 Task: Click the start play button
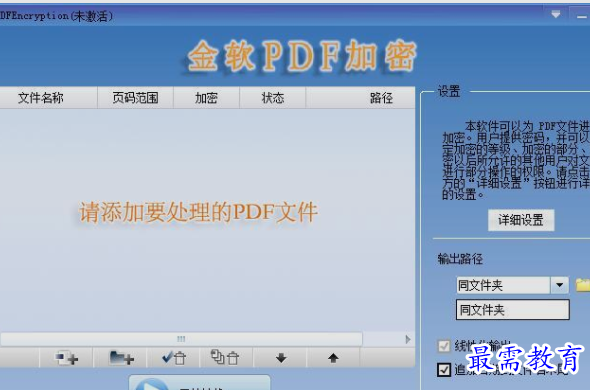tap(199, 383)
